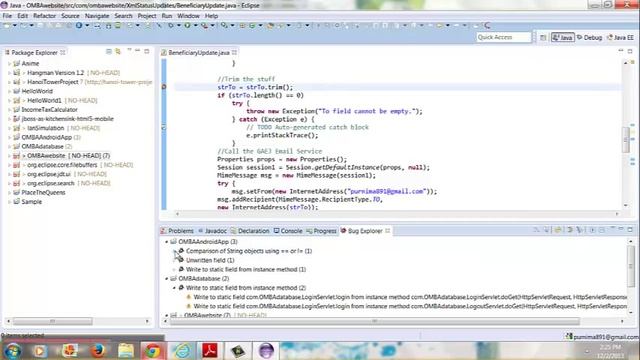Image resolution: width=640 pixels, height=360 pixels.
Task: Expand the Anime project
Action: 9,64
